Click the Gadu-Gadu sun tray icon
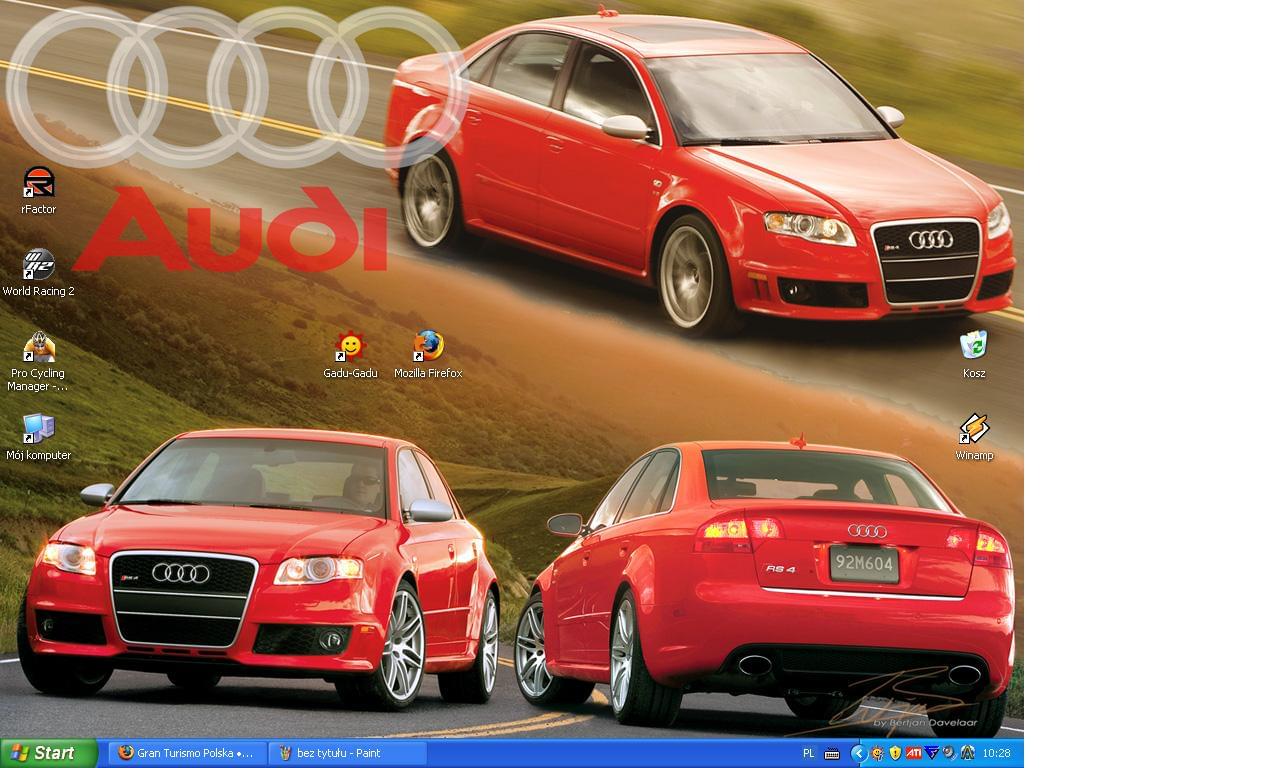1280x768 pixels. click(x=877, y=753)
